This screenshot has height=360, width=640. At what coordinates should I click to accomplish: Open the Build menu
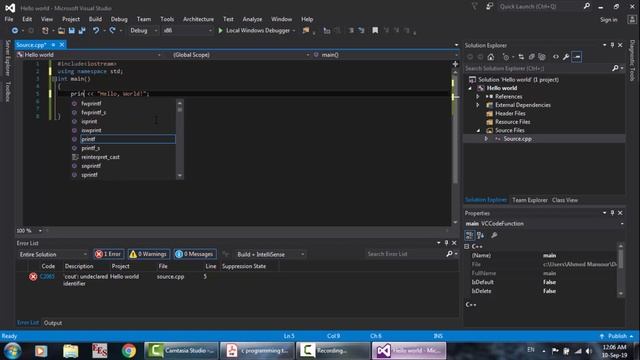click(x=95, y=19)
